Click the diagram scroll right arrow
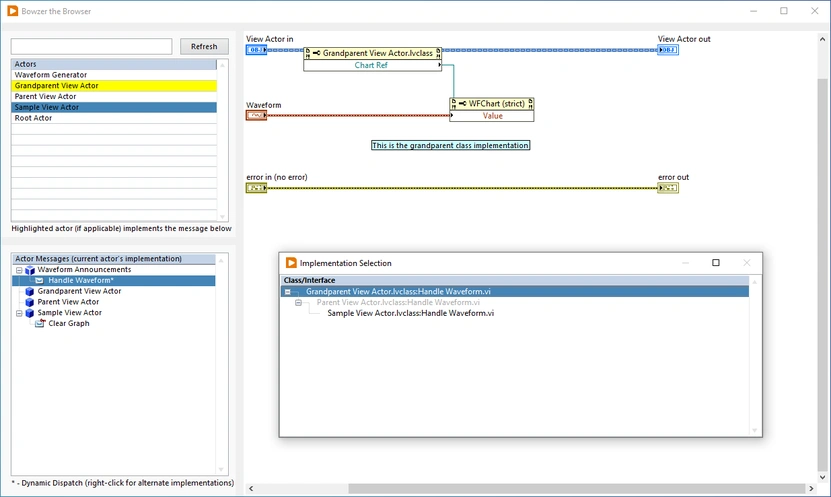The image size is (831, 497). click(x=811, y=489)
